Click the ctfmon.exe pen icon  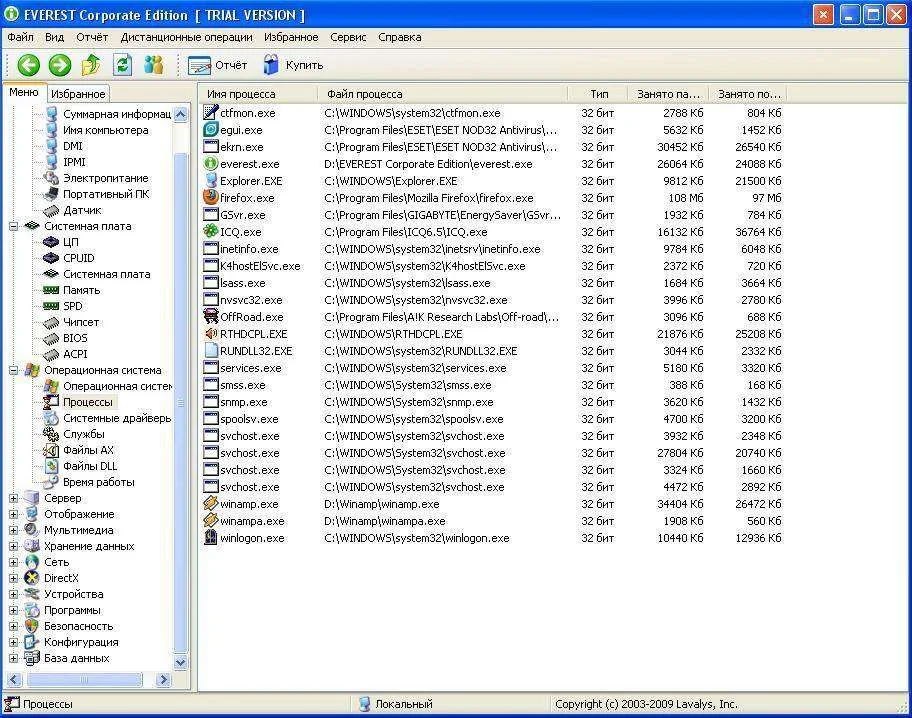point(211,112)
